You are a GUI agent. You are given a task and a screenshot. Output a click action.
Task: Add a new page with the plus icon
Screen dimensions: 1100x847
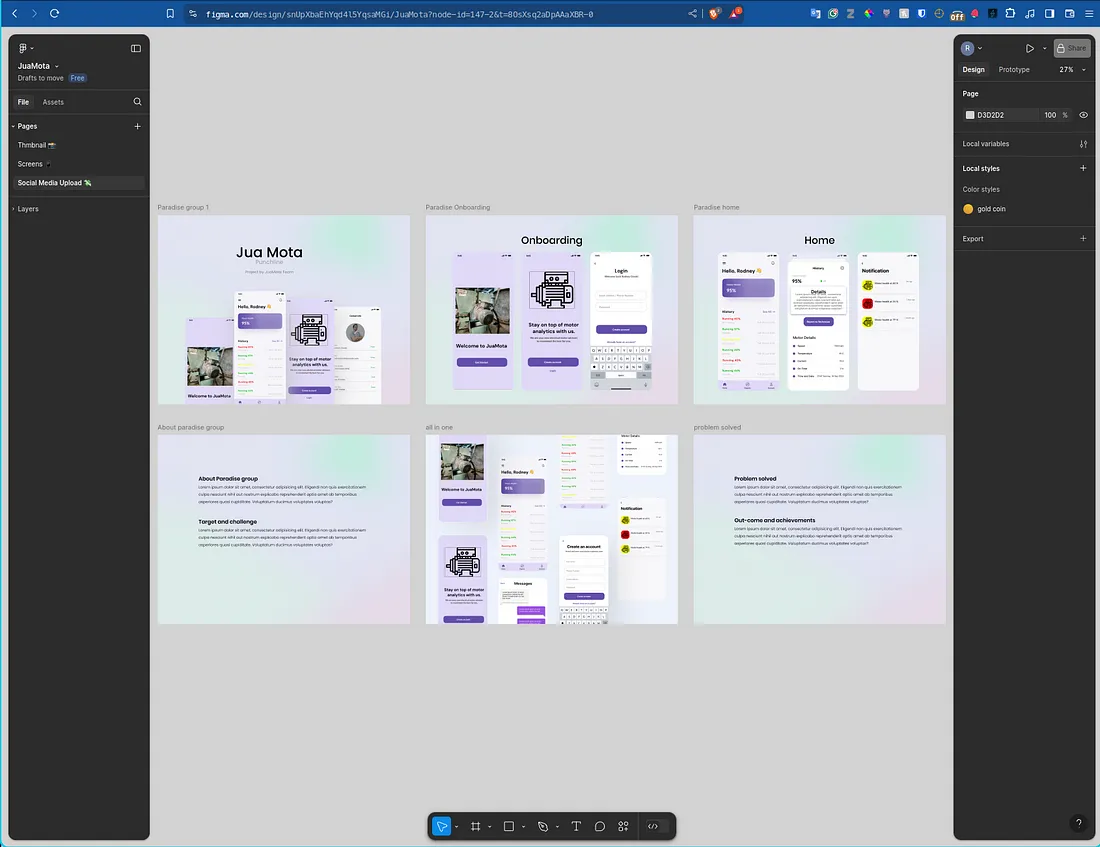[138, 126]
